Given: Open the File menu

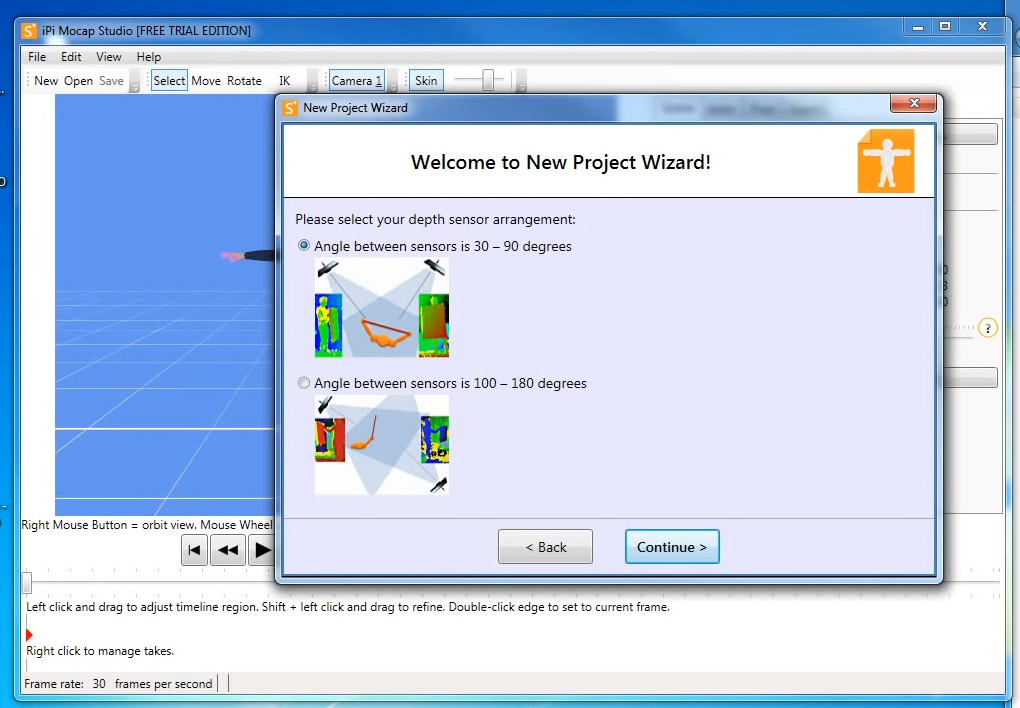Looking at the screenshot, I should tap(37, 57).
